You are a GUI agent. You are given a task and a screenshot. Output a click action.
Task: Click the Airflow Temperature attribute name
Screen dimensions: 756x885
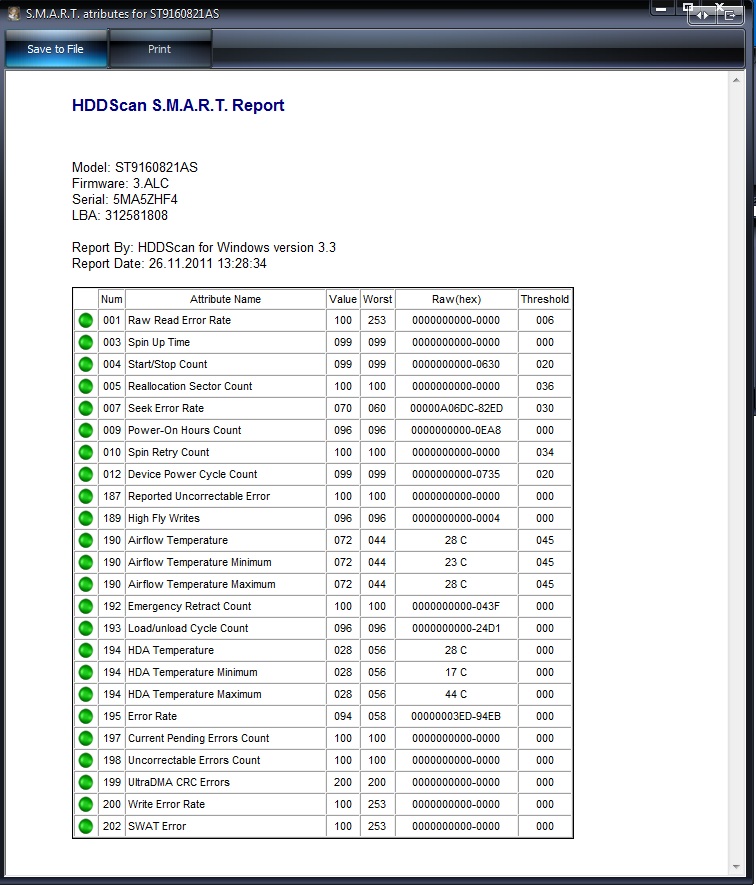178,540
